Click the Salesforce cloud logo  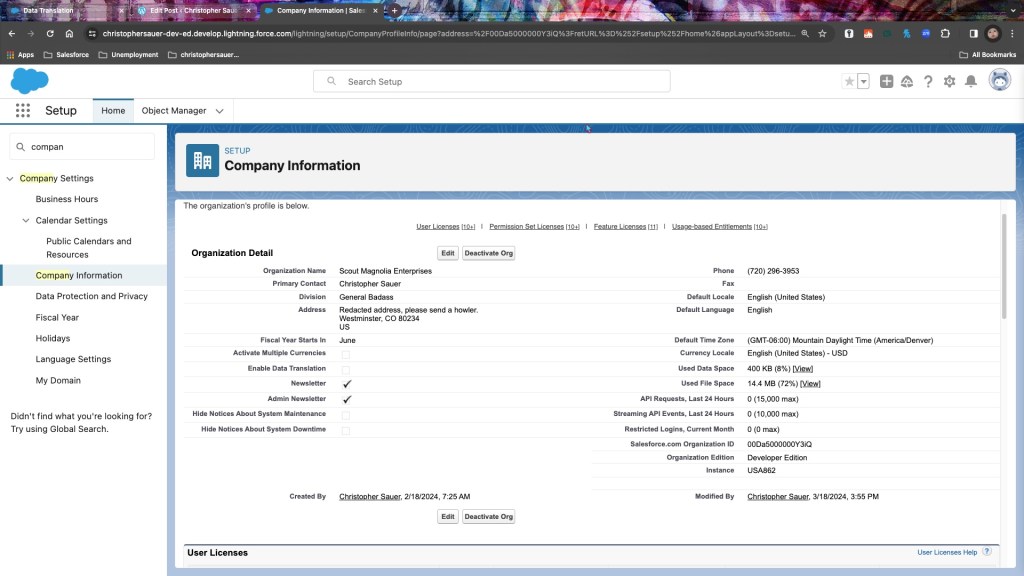(x=29, y=81)
